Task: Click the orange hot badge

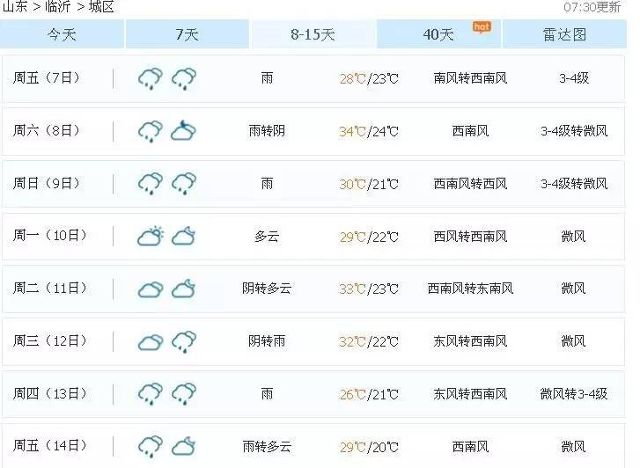Action: (x=482, y=27)
